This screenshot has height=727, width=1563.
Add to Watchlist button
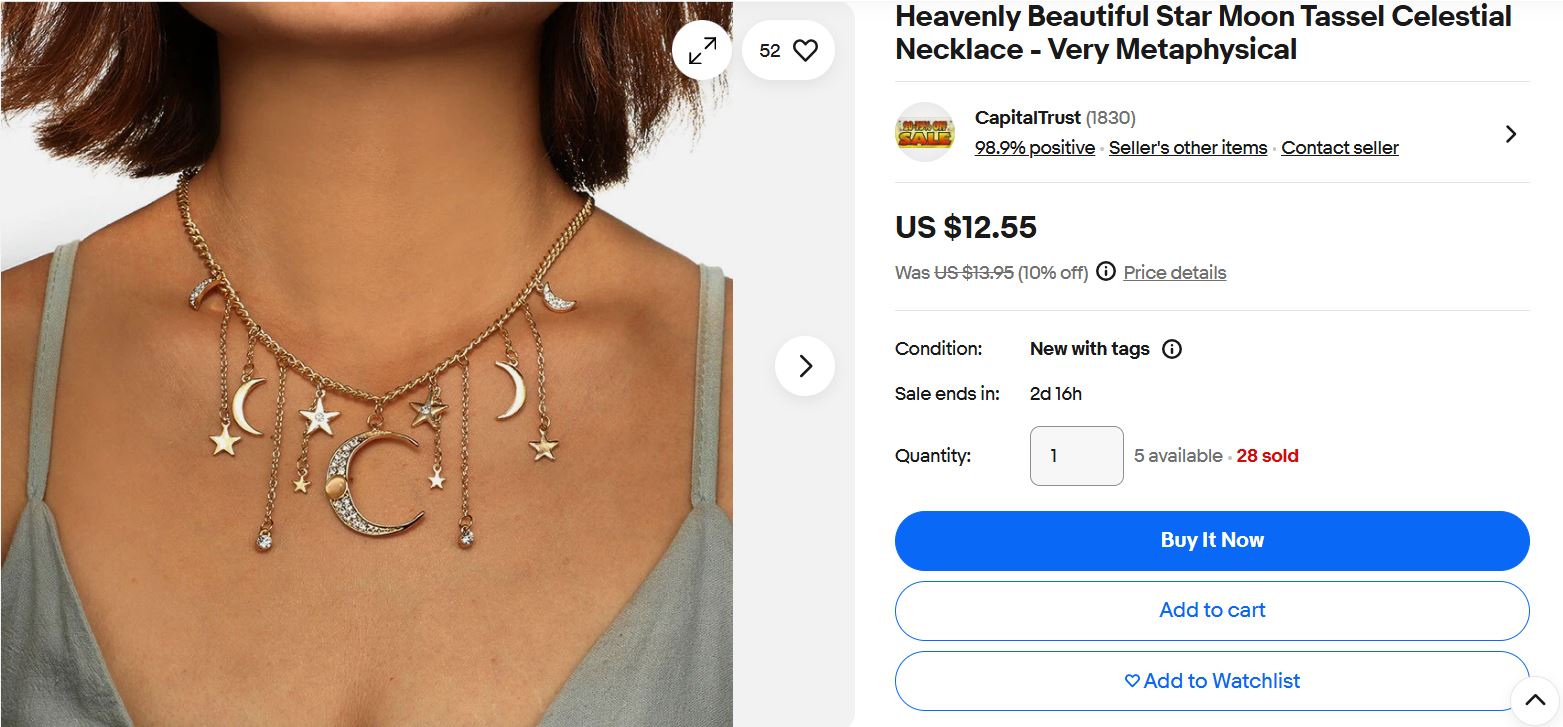coord(1212,681)
